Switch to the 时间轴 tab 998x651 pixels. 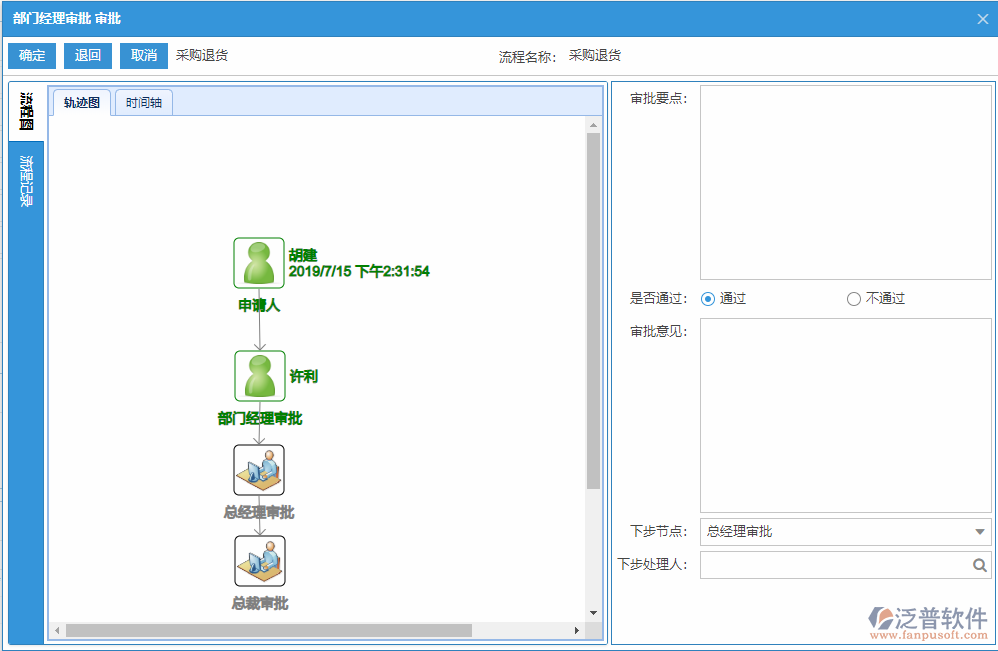pos(142,102)
